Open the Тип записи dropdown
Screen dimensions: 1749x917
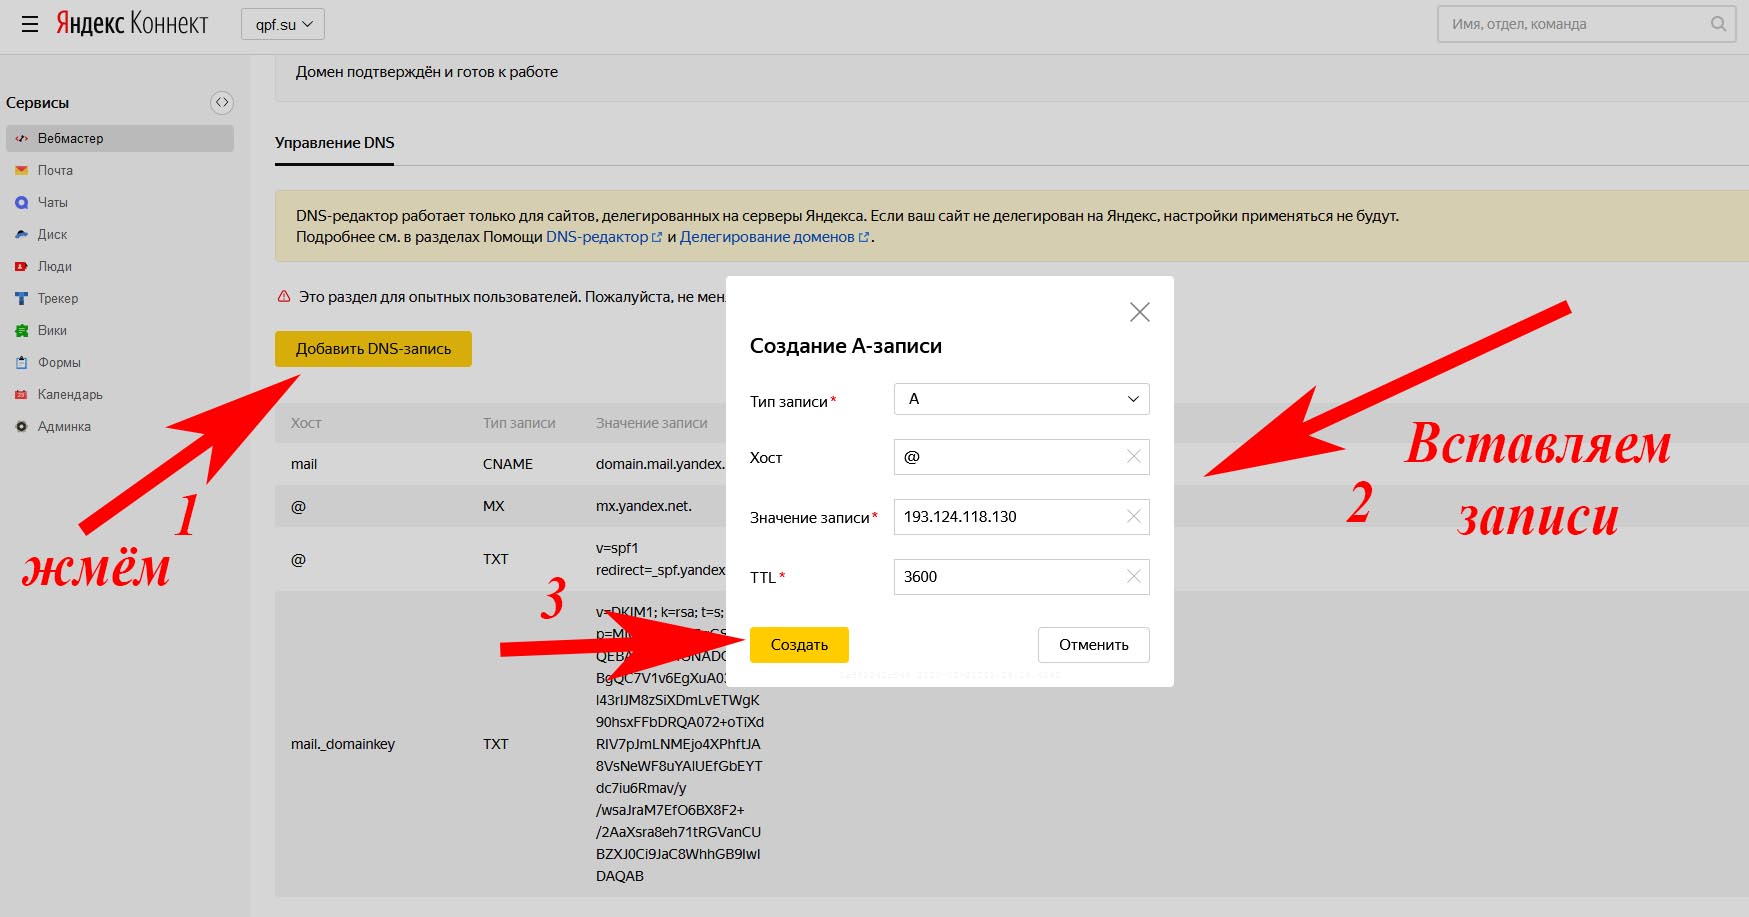pos(1021,399)
